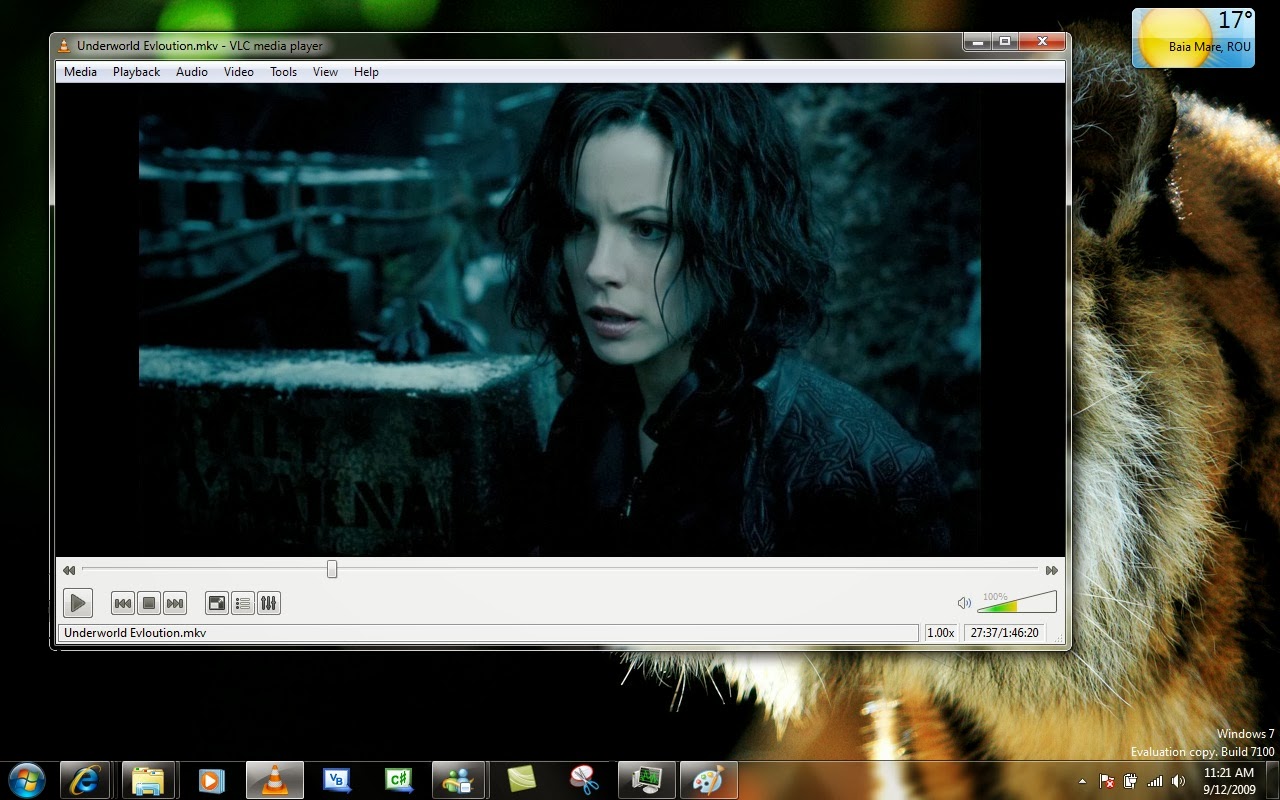Launch Internet Explorer from taskbar

click(85, 780)
